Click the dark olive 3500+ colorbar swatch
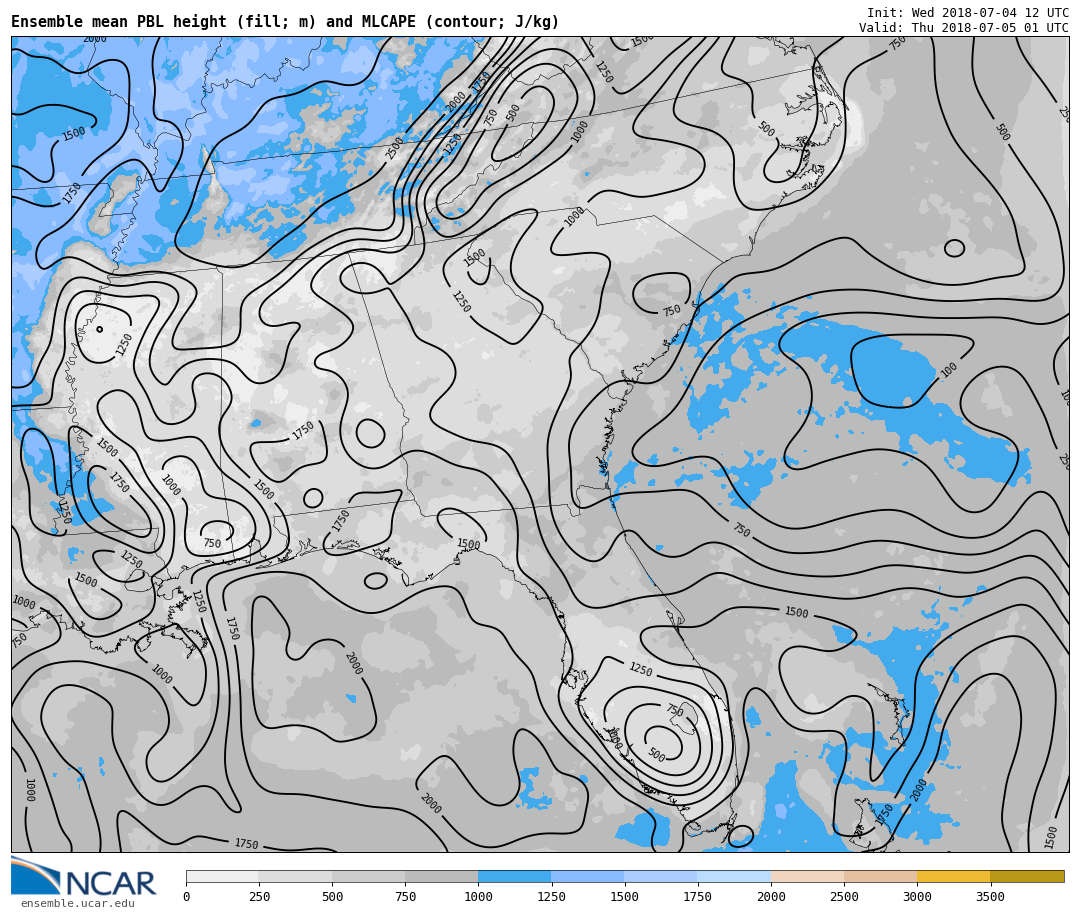Screen dimensions: 1080x915 pyautogui.click(x=1026, y=876)
